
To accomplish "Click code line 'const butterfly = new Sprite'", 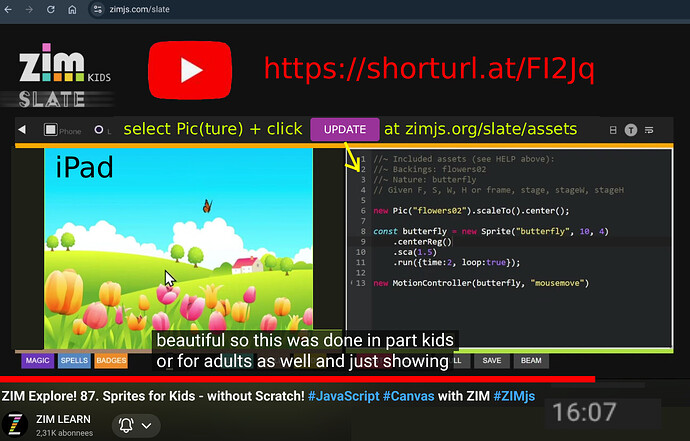I will coord(491,232).
